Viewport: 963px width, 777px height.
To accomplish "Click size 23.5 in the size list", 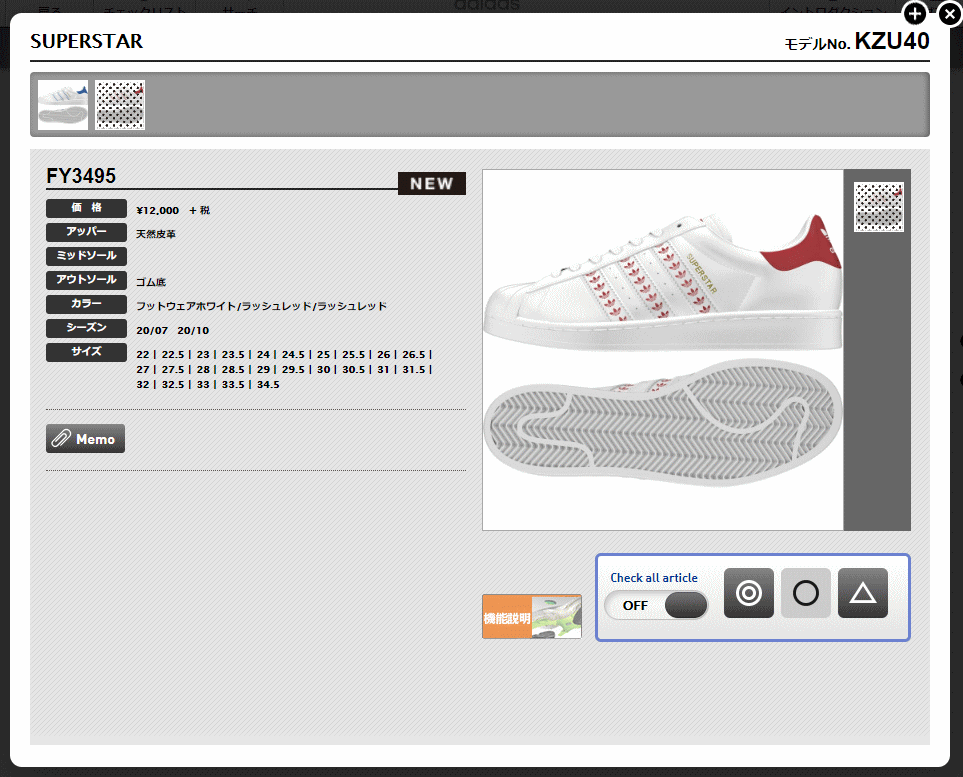I will 233,354.
